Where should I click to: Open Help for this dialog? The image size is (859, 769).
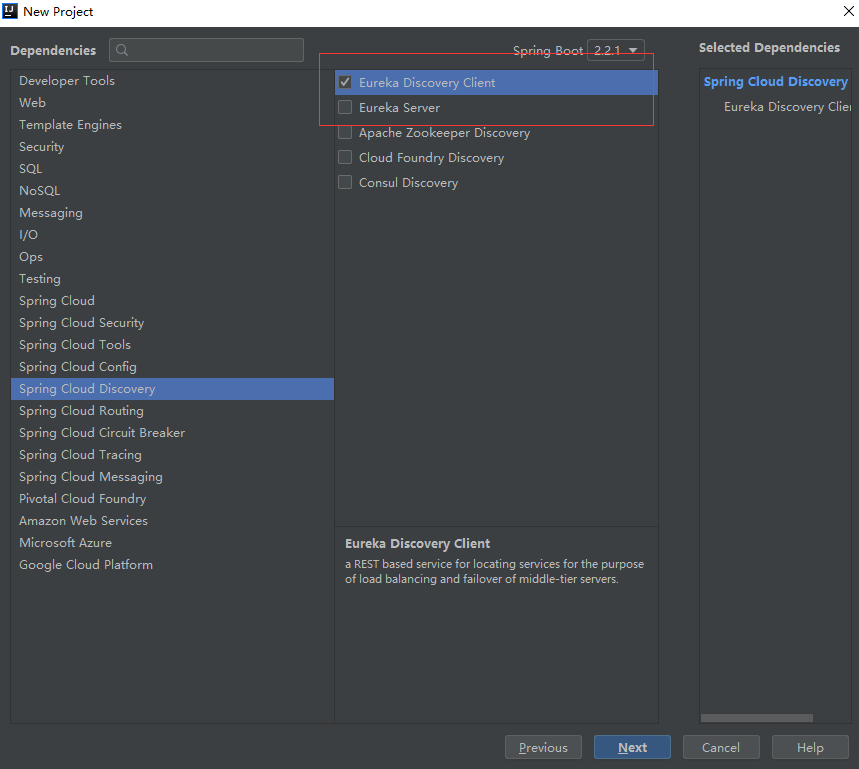click(810, 747)
